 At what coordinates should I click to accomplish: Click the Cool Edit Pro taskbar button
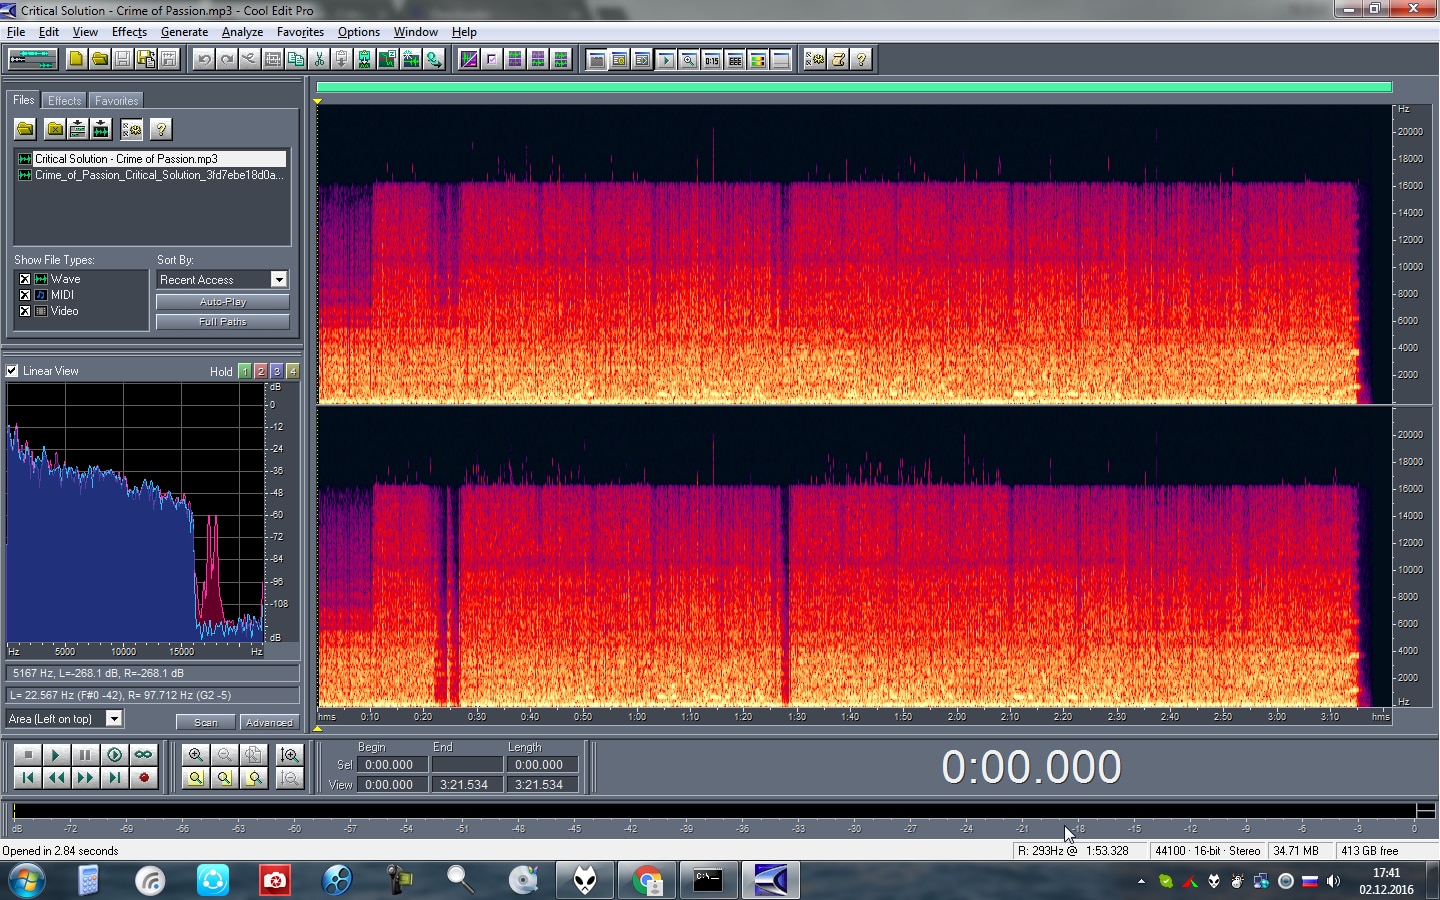(770, 881)
